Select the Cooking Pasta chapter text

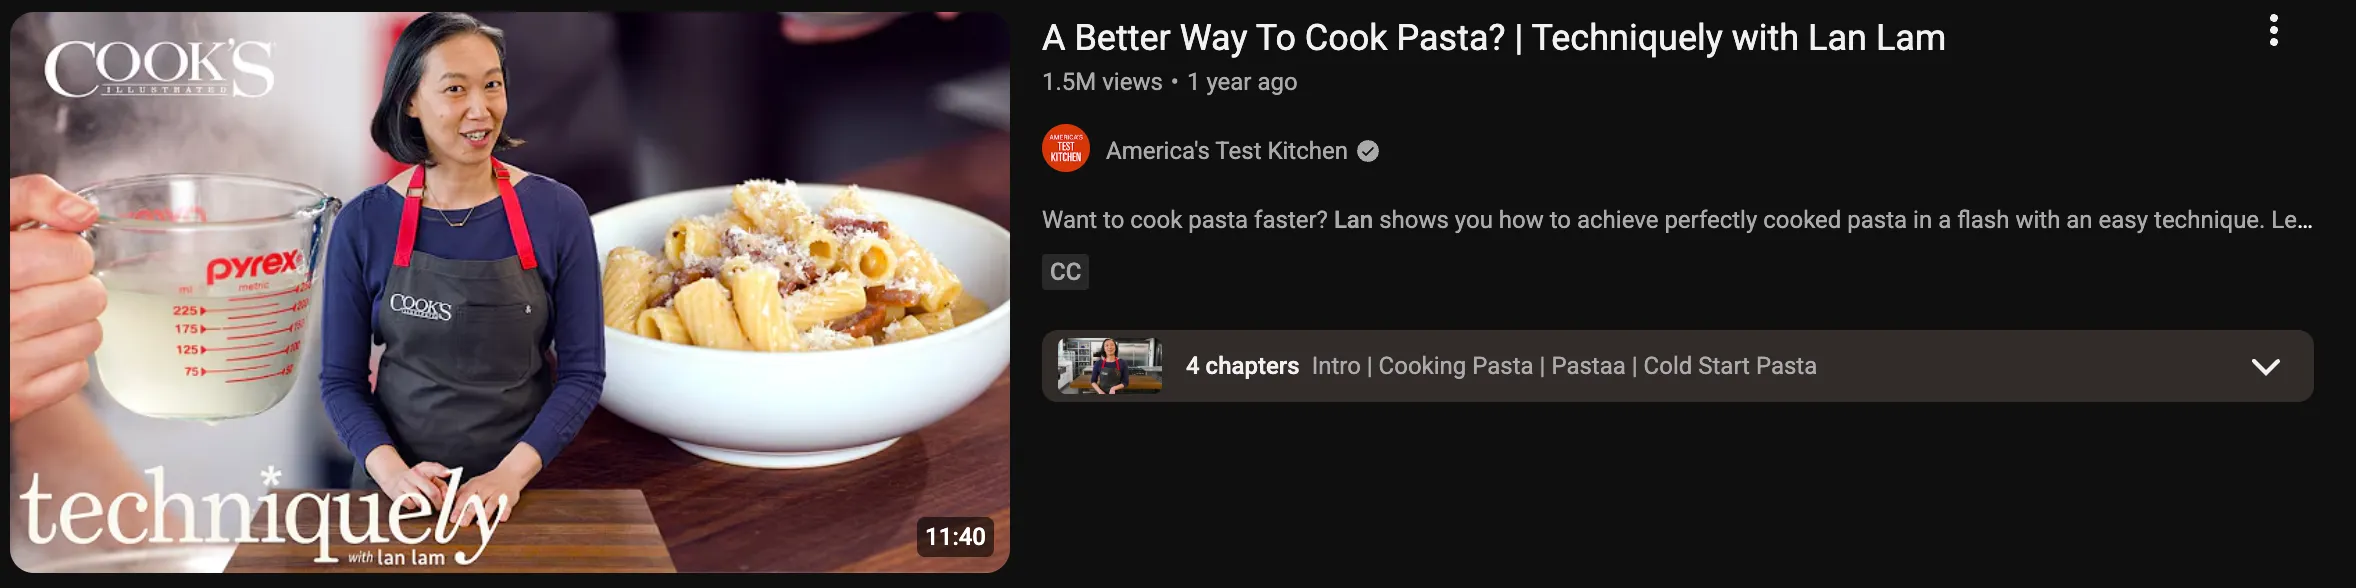1455,366
